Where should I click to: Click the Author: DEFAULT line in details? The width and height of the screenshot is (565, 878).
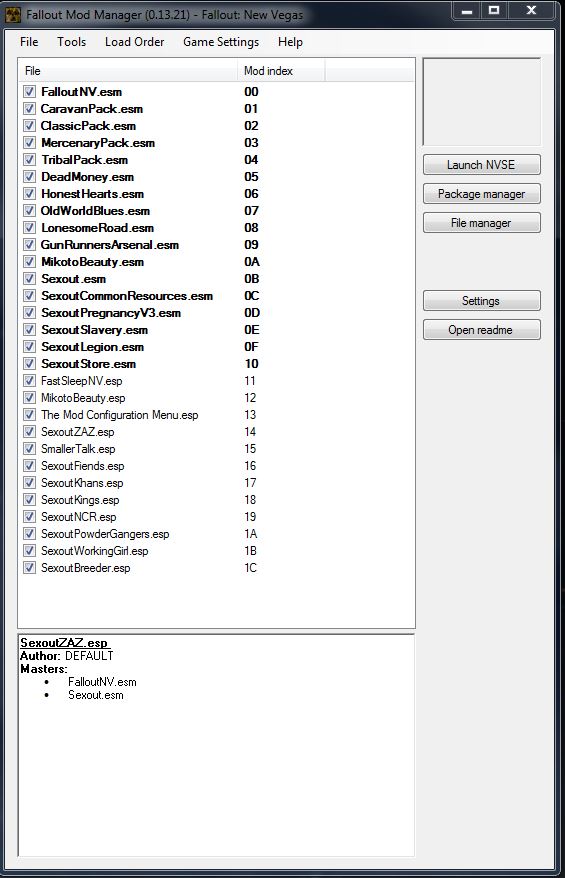point(67,656)
